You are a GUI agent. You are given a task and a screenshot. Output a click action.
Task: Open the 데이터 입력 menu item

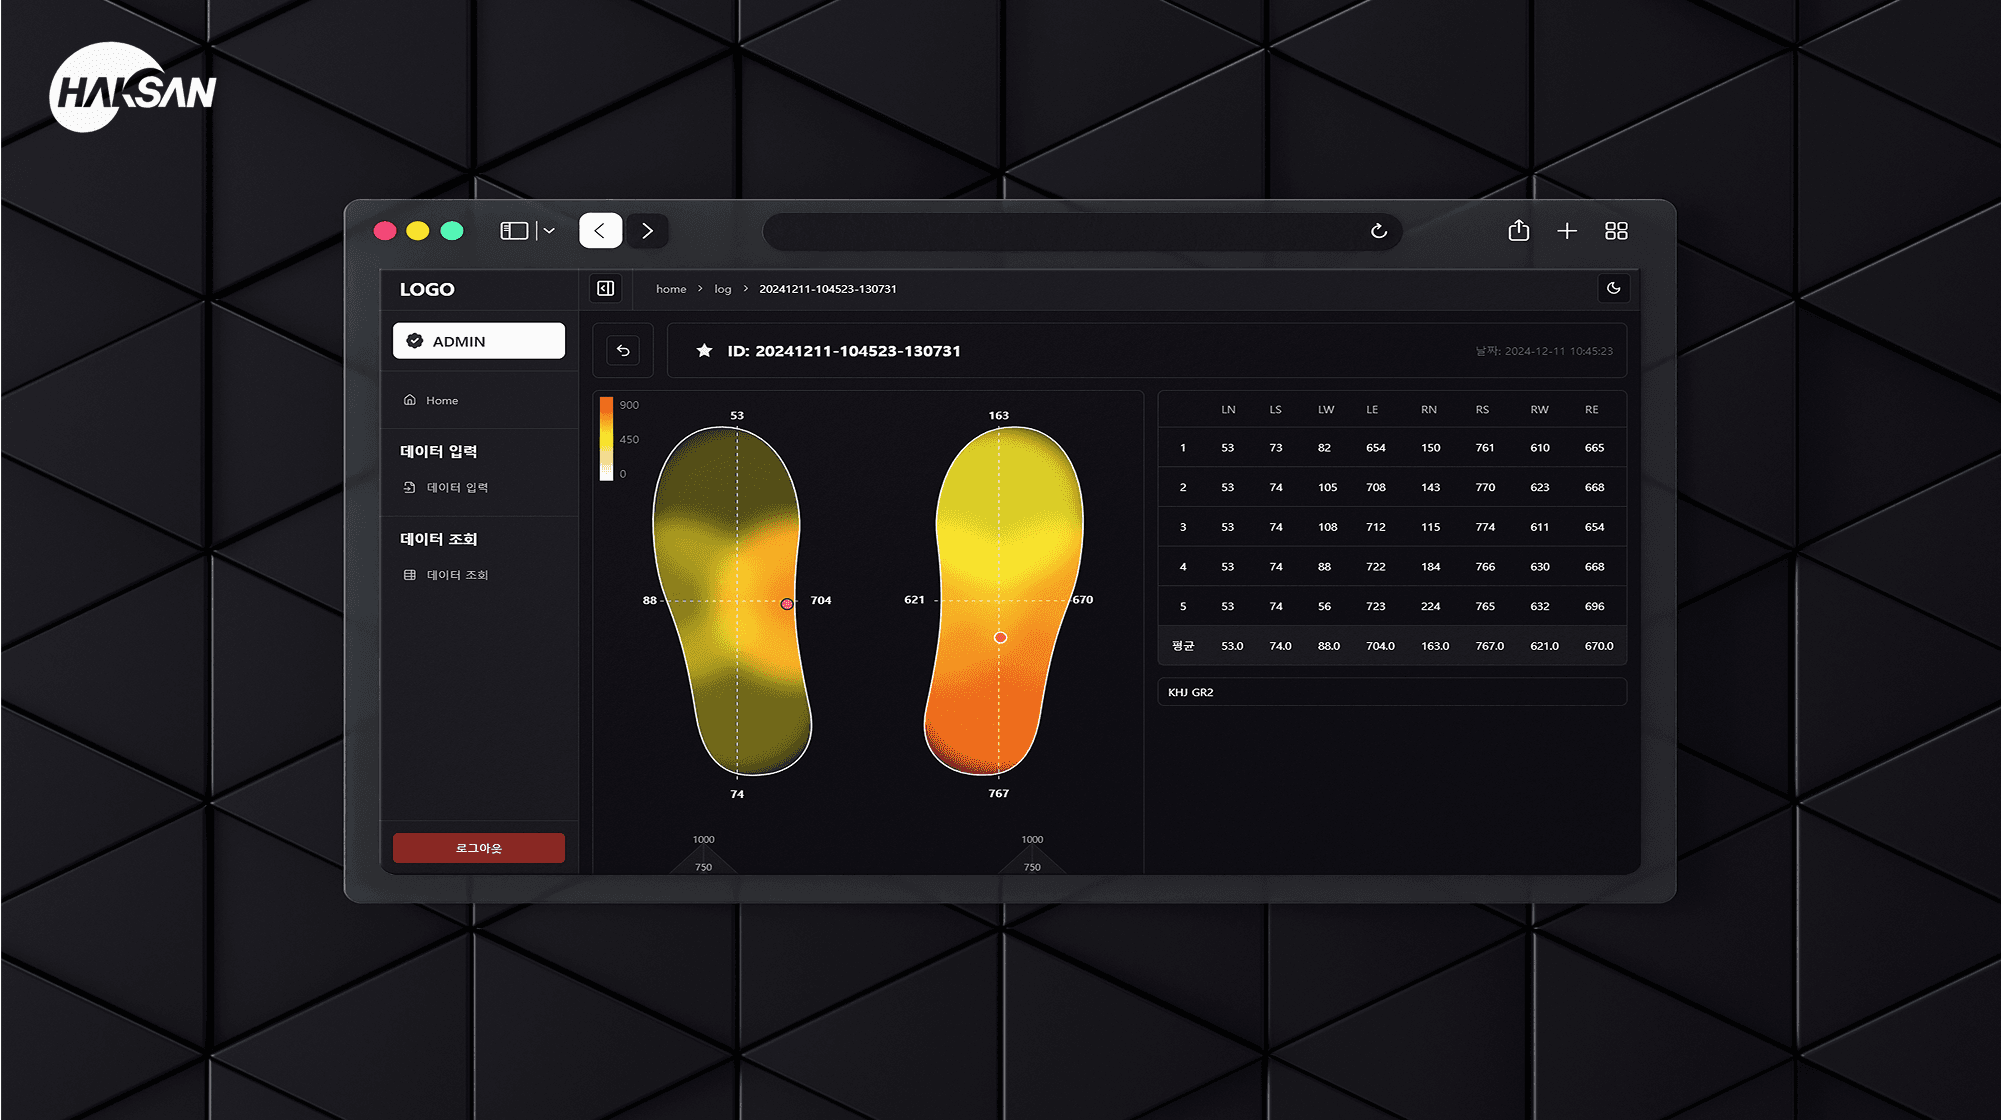click(457, 487)
